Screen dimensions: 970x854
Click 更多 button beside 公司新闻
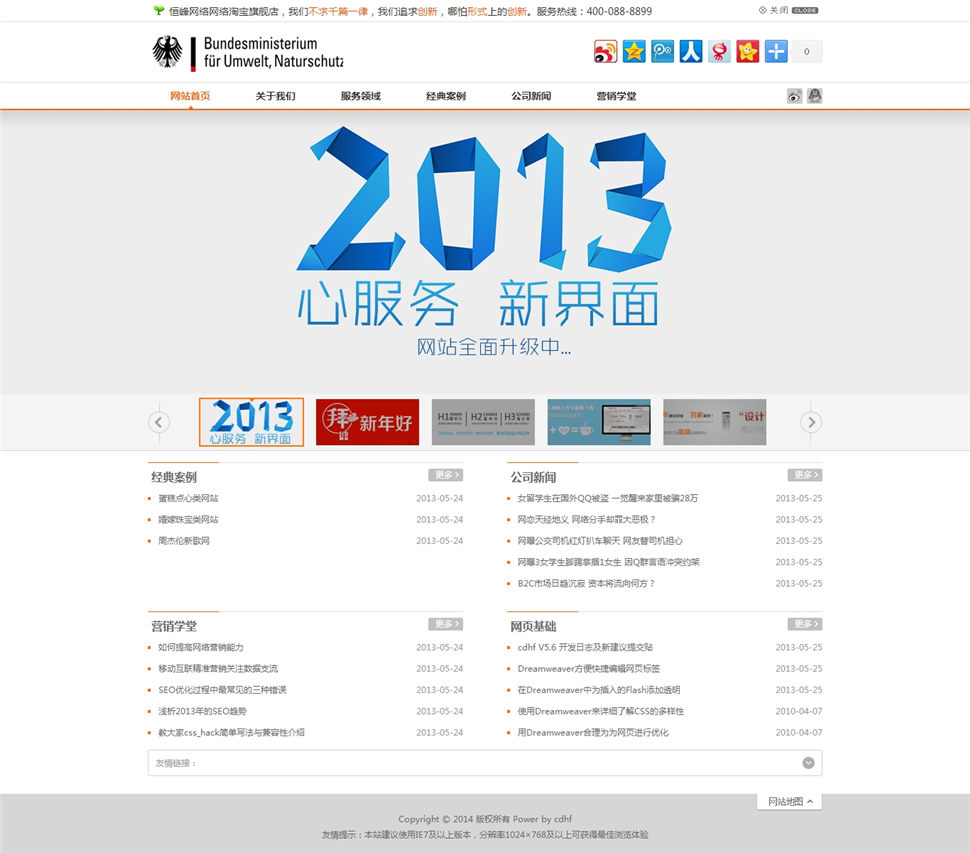point(804,475)
